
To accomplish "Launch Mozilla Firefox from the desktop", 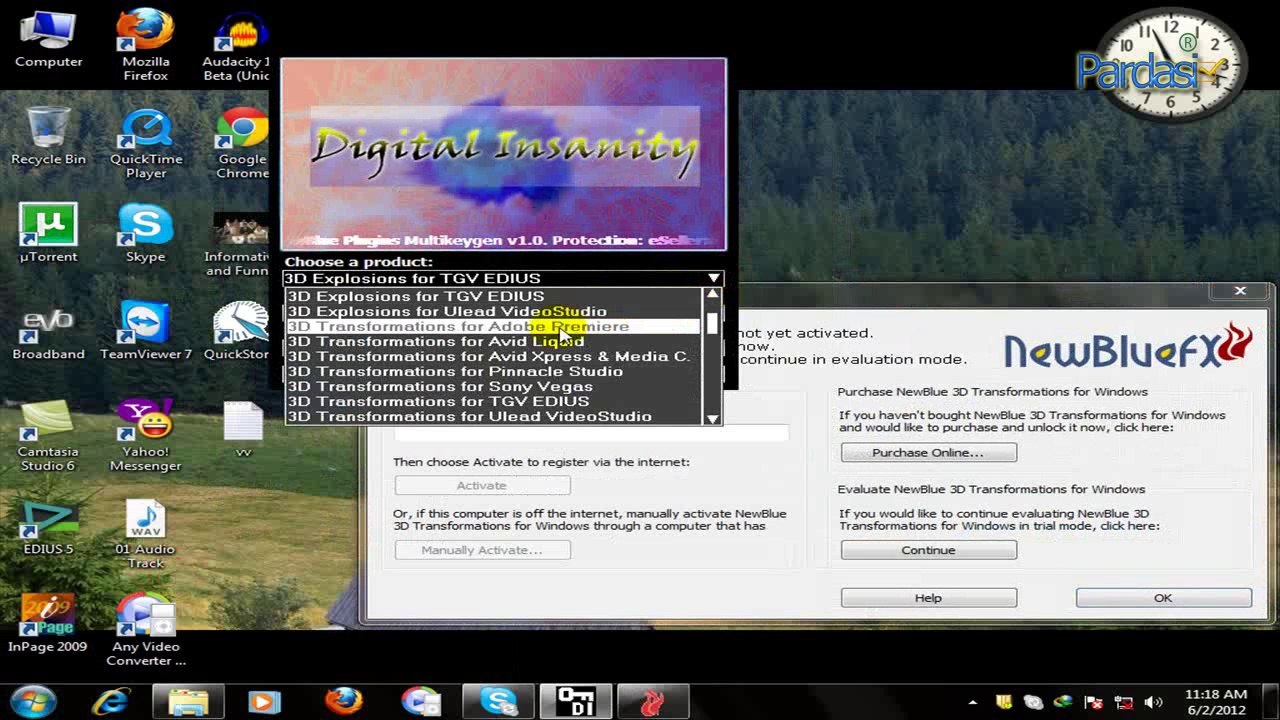I will [146, 45].
